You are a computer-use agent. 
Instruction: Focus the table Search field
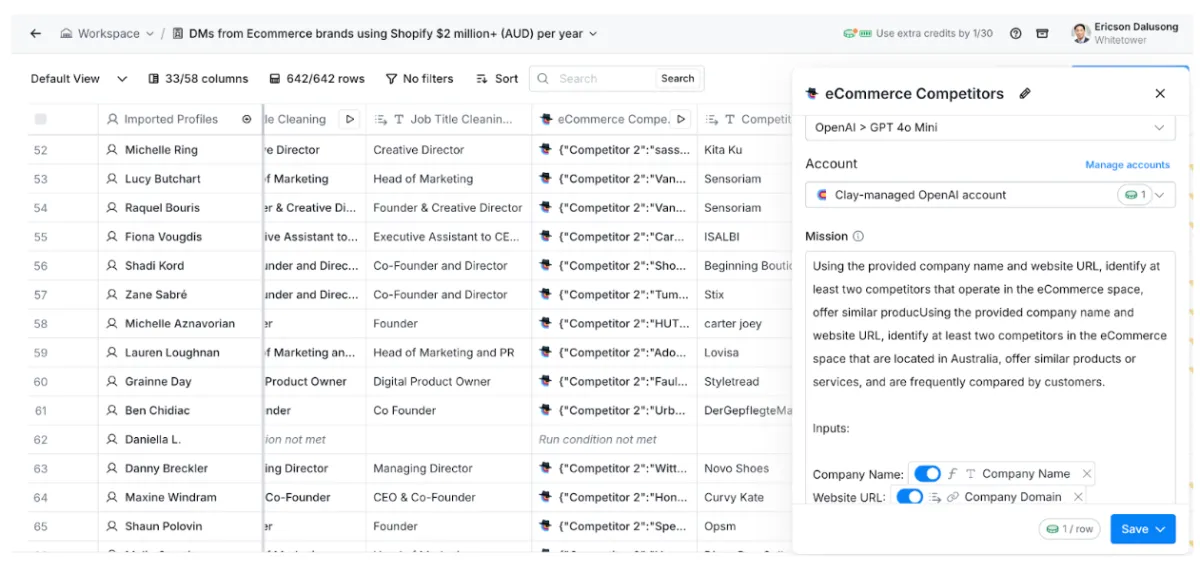pyautogui.click(x=592, y=78)
